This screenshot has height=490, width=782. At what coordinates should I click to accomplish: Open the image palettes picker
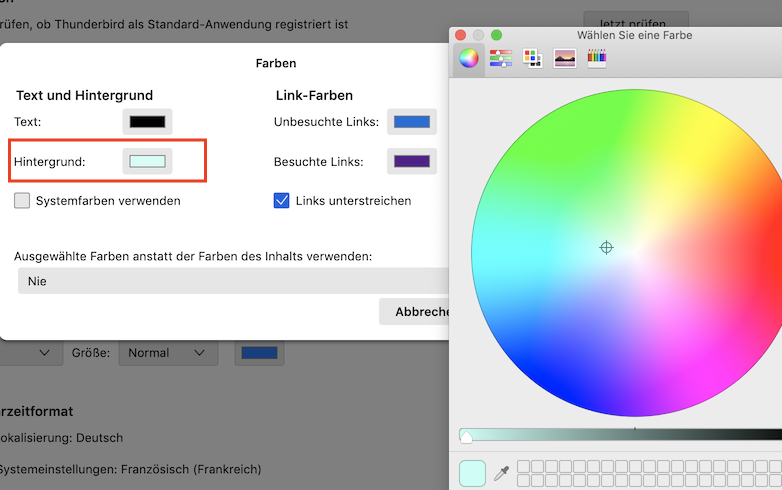tap(564, 59)
